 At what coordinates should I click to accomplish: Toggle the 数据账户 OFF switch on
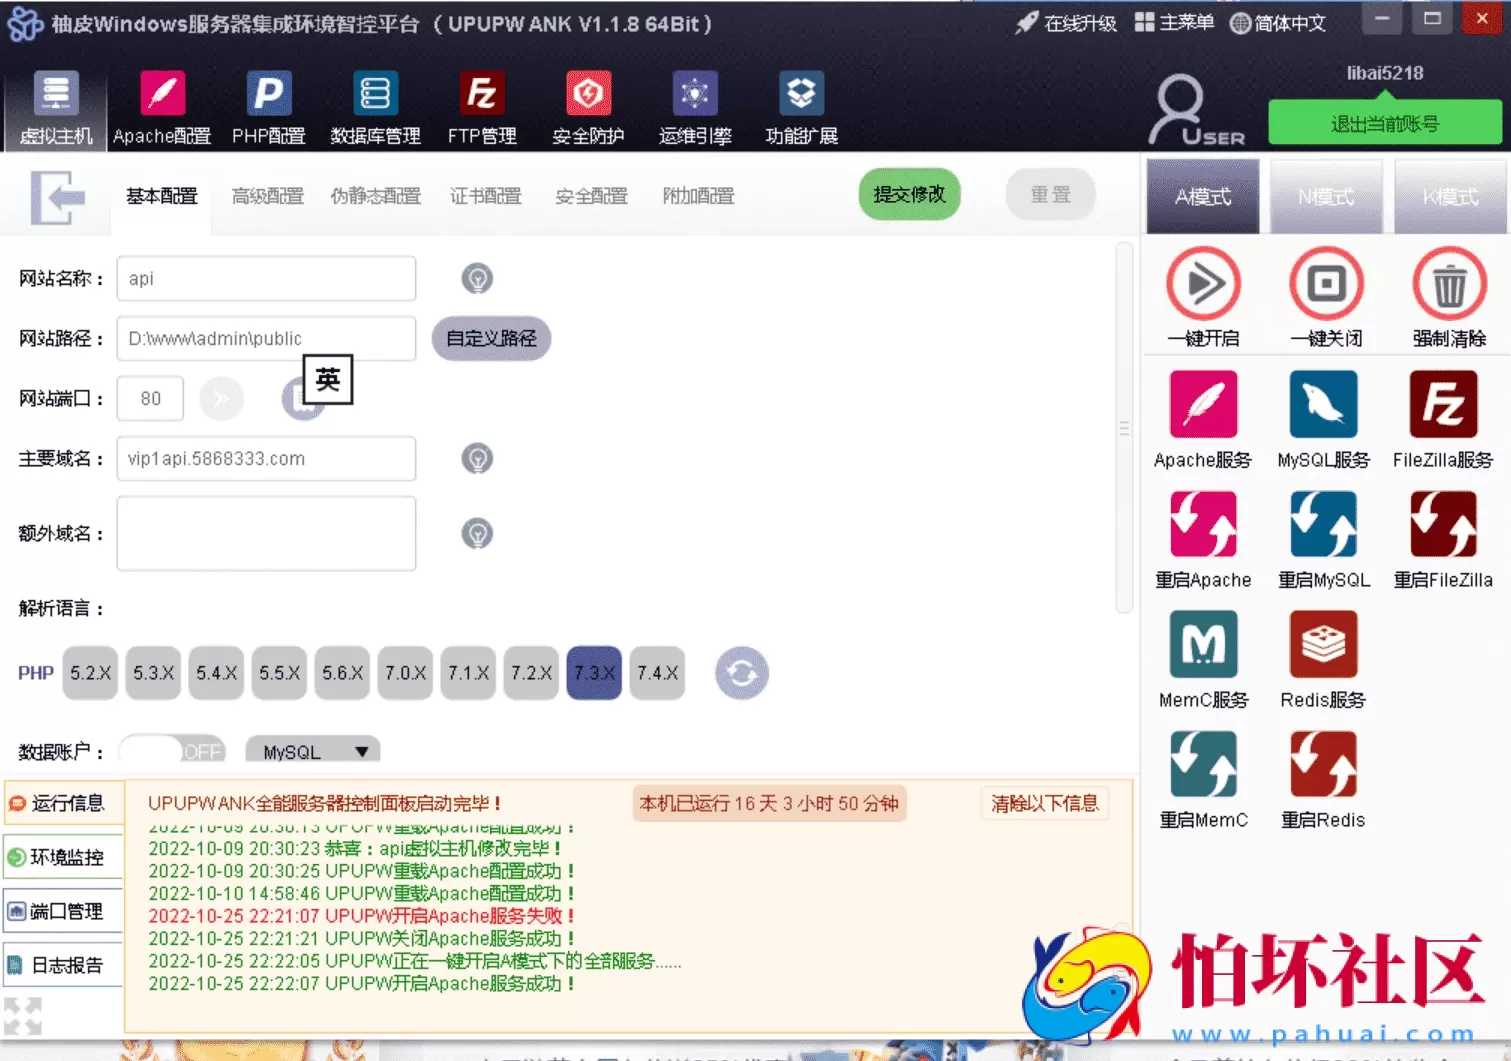(172, 750)
